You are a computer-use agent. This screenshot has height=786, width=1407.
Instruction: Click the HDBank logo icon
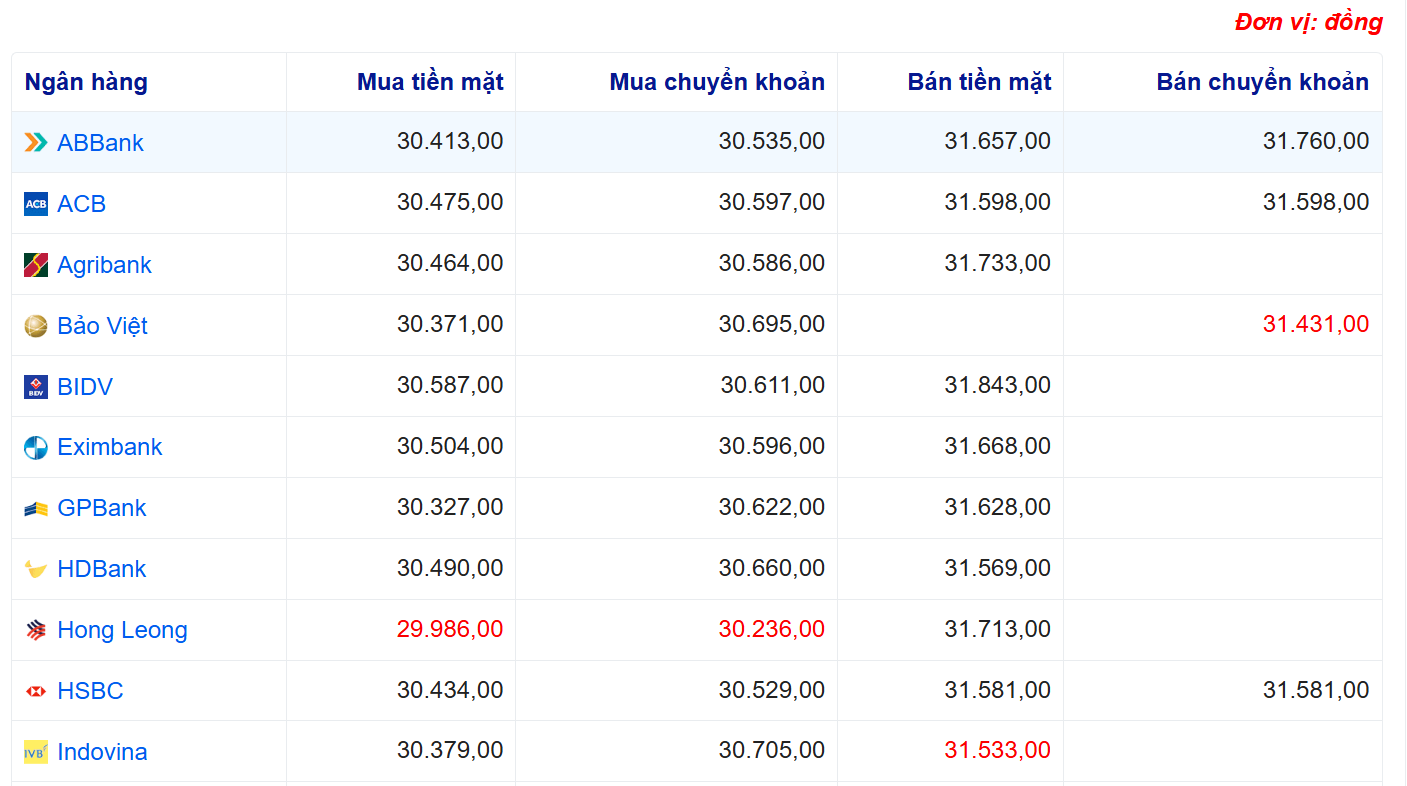[x=36, y=570]
